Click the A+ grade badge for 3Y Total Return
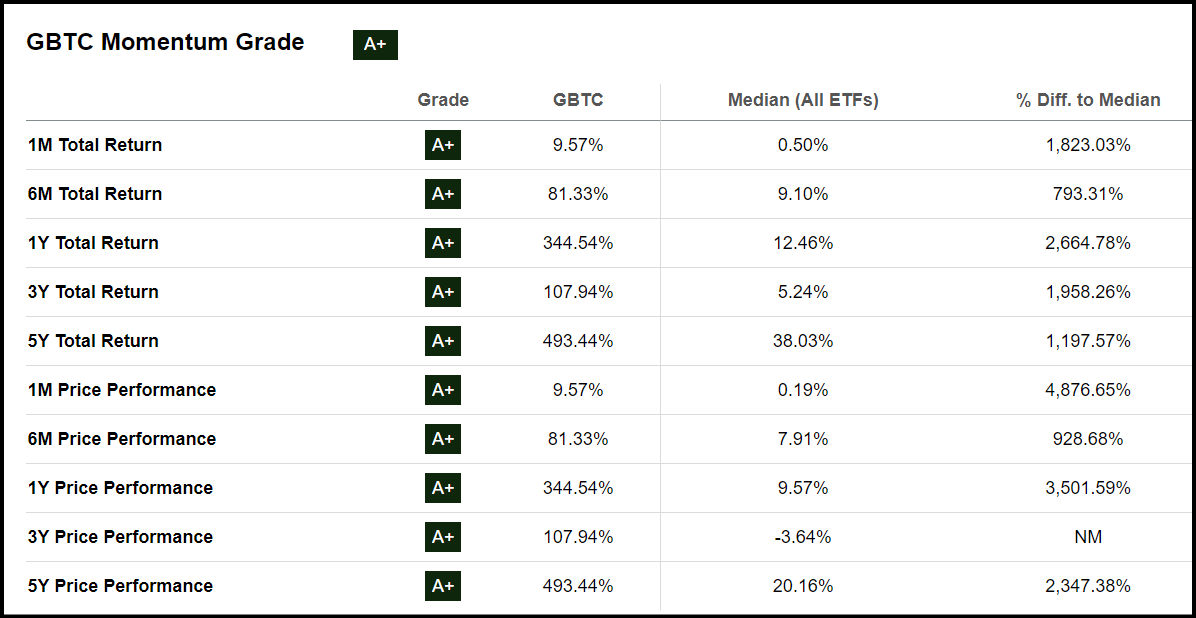Screen dimensions: 1196x618 point(443,292)
